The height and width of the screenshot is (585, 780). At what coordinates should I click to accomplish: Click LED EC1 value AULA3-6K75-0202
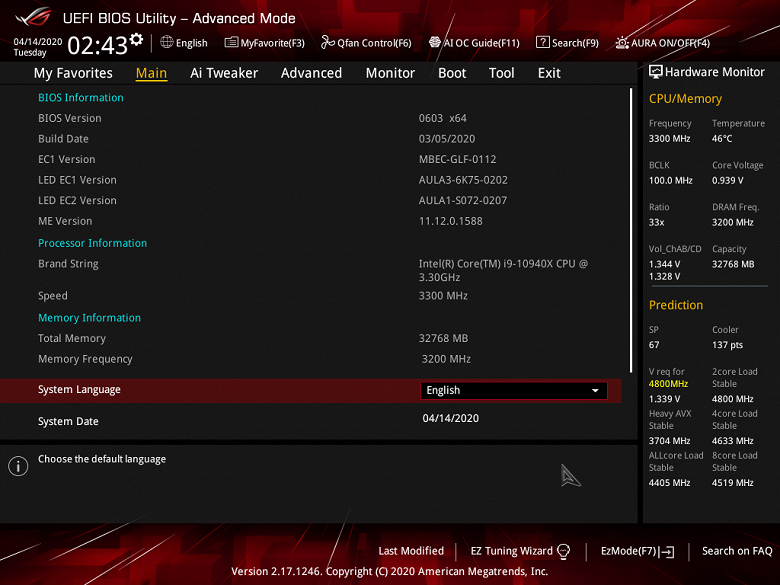coord(463,180)
